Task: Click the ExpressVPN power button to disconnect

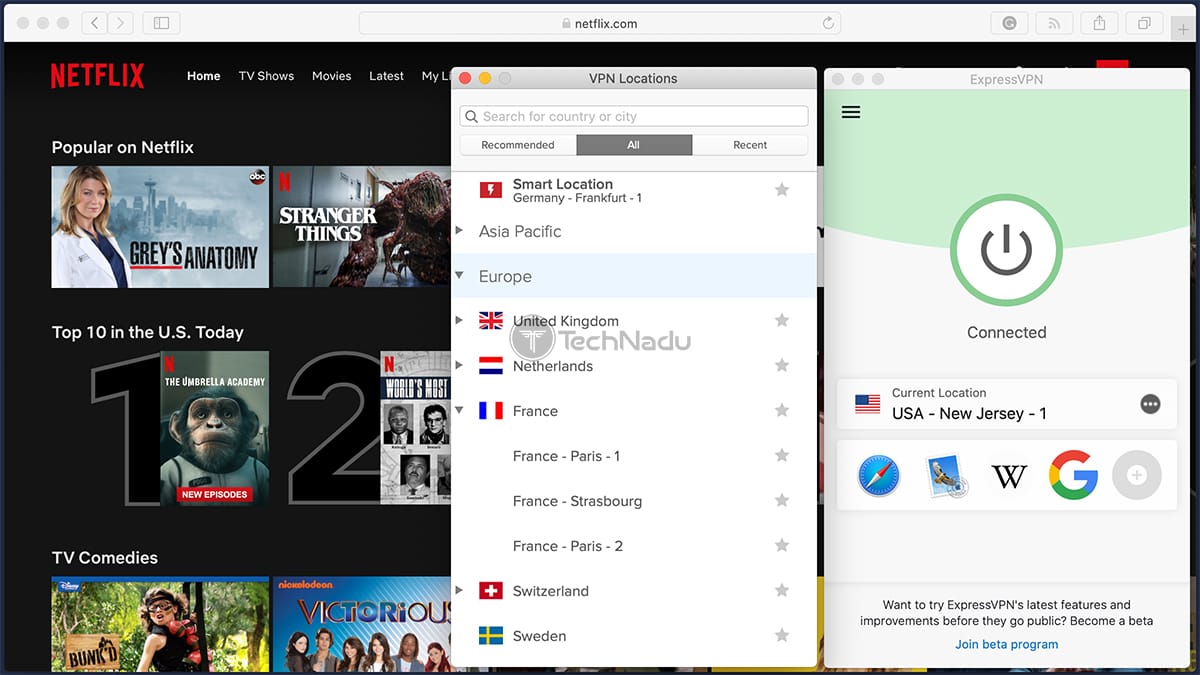Action: pos(1006,248)
